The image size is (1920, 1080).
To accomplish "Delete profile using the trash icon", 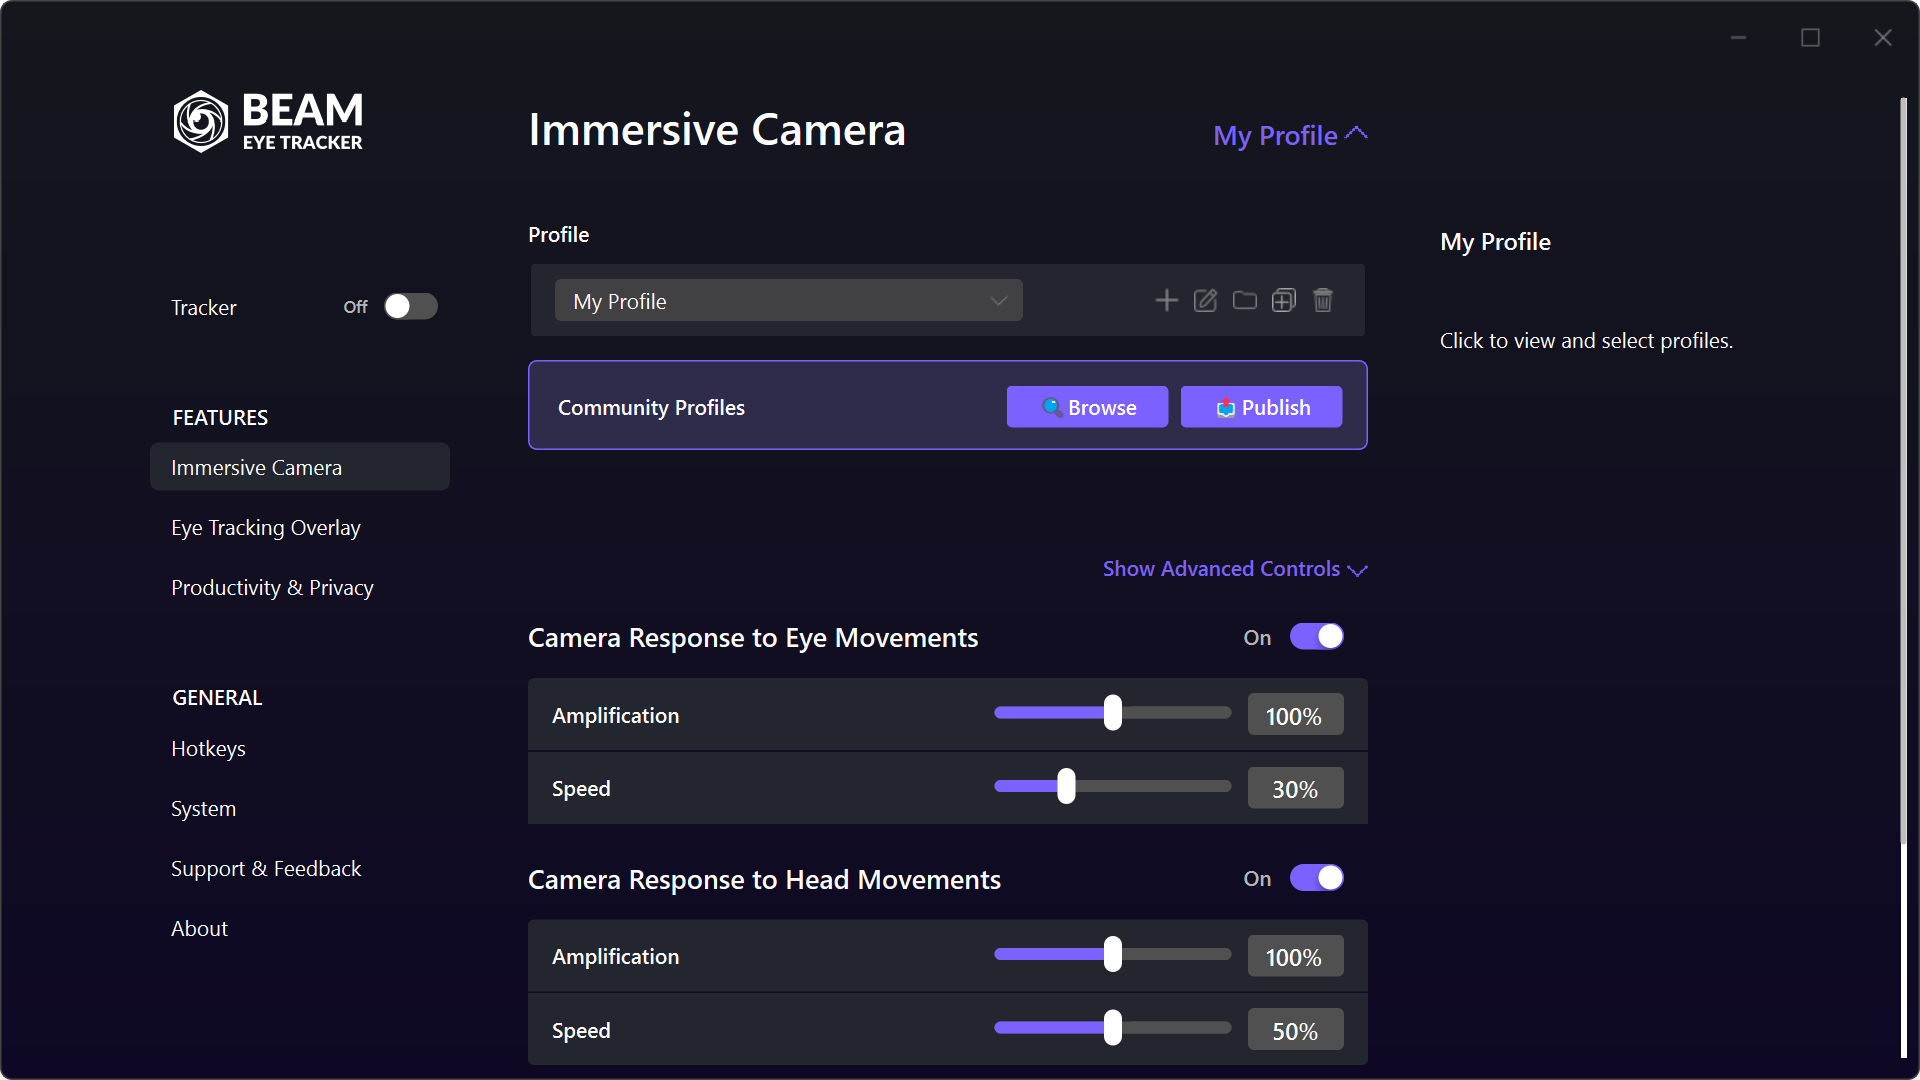I will [1322, 300].
